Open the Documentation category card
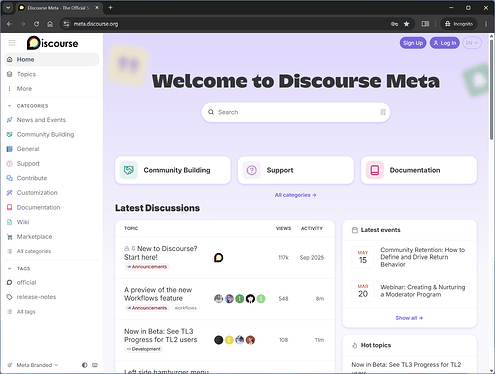 tap(419, 170)
